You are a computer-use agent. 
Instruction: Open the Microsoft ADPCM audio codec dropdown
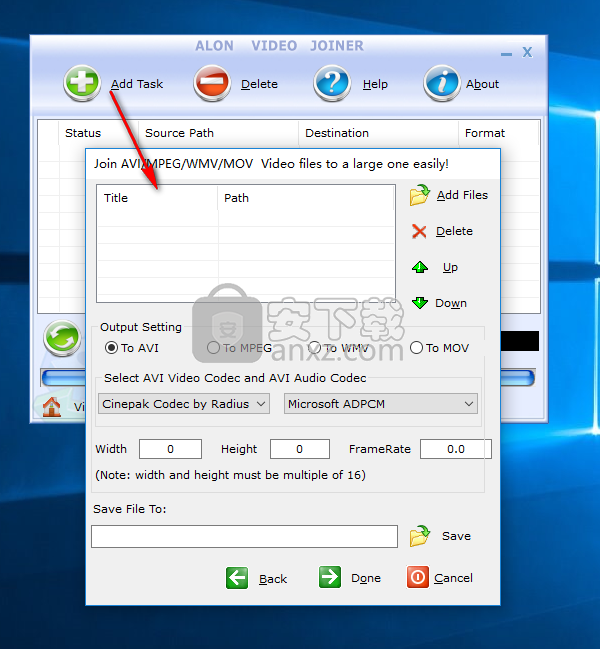point(381,404)
